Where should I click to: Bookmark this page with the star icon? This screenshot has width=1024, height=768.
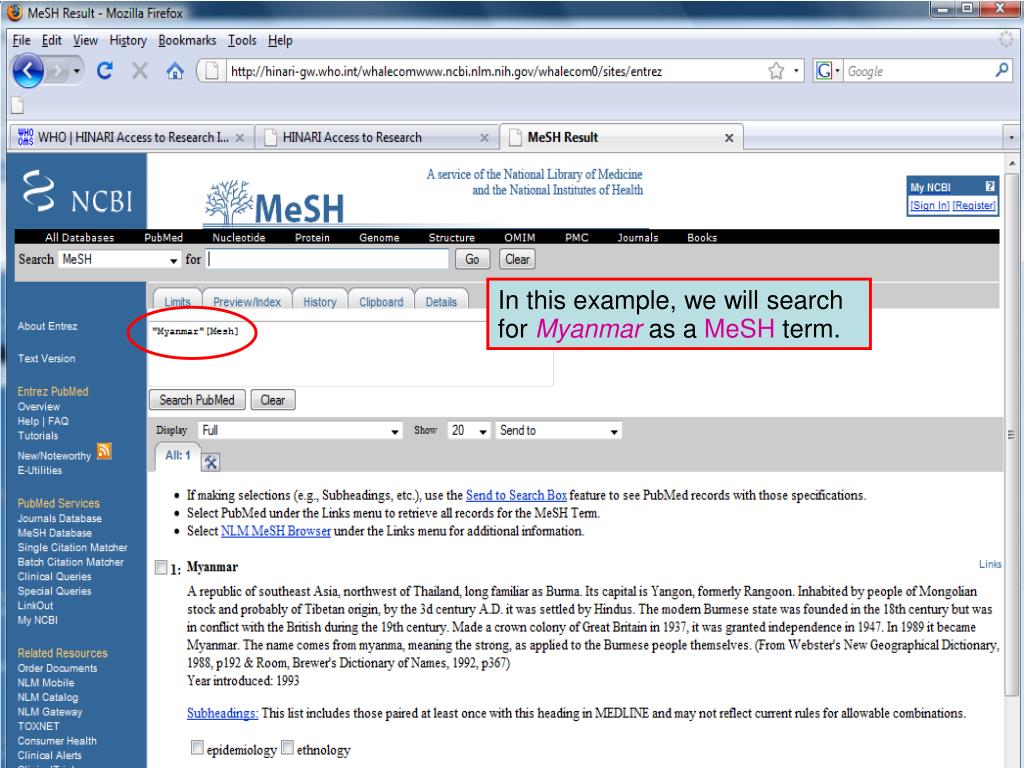click(x=776, y=71)
